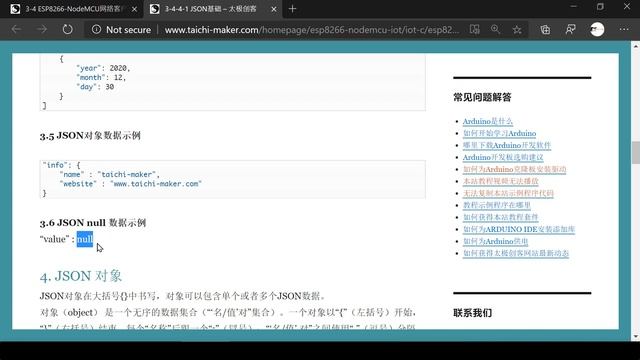This screenshot has width=640, height=360.
Task: Close the 3-4-4-1 JSON tab
Action: point(274,9)
